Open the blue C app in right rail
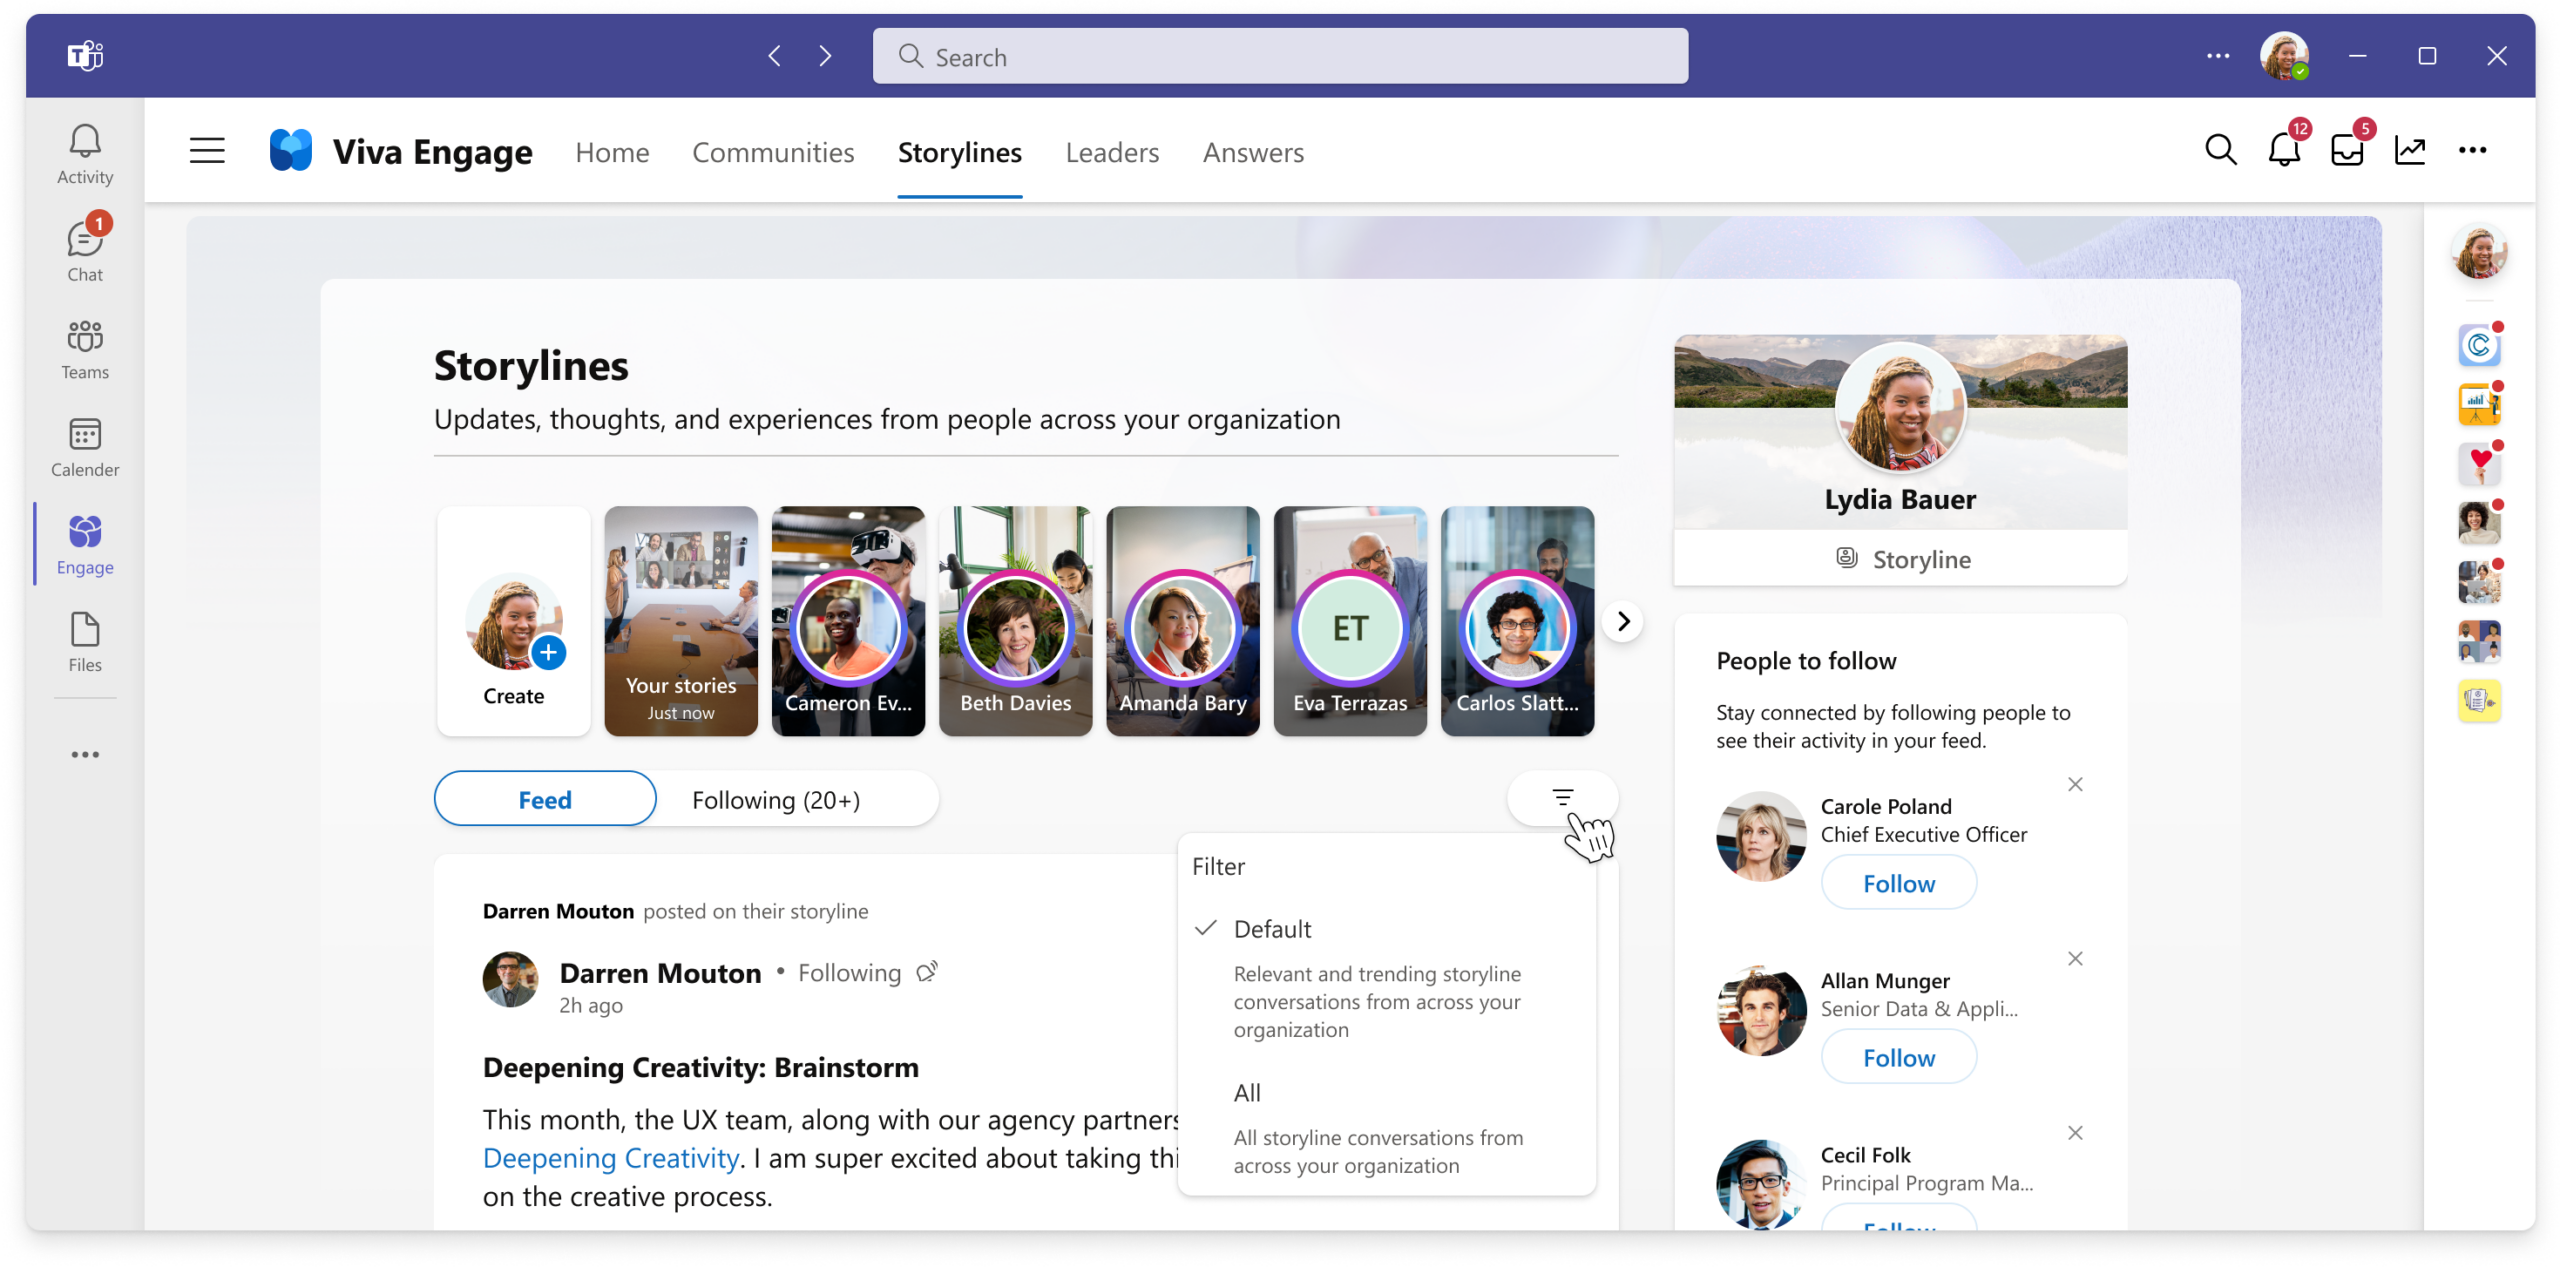 (x=2479, y=345)
